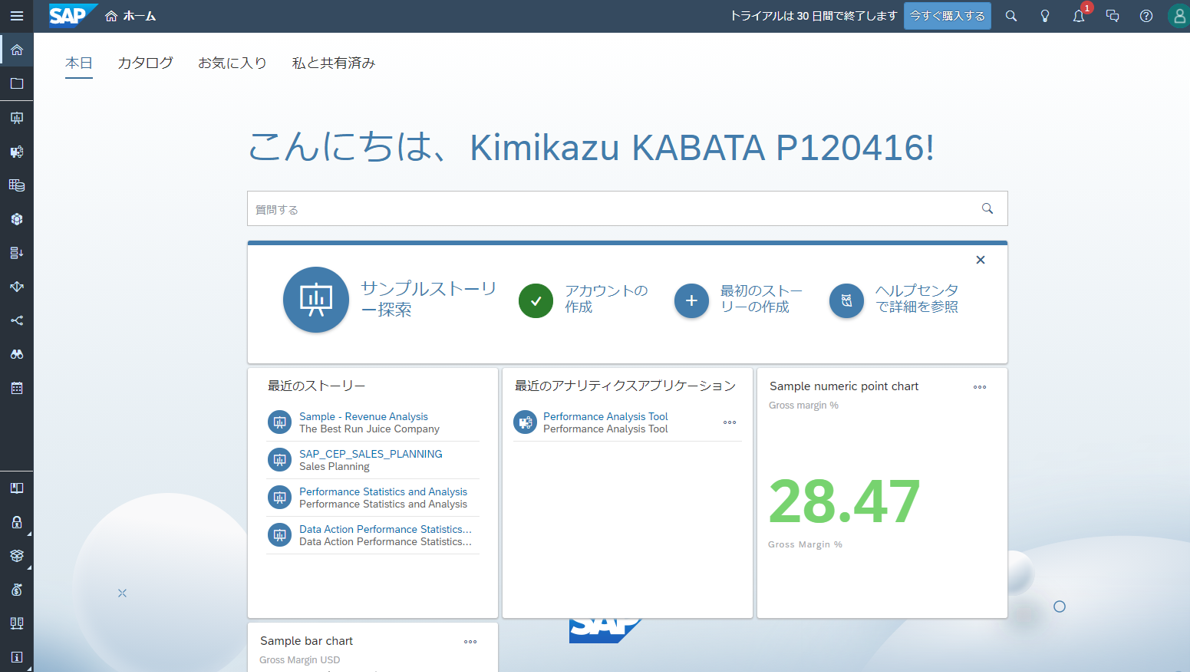Screen dimensions: 1190x672
Task: Click the 28.47 gross margin value
Action: [x=844, y=502]
